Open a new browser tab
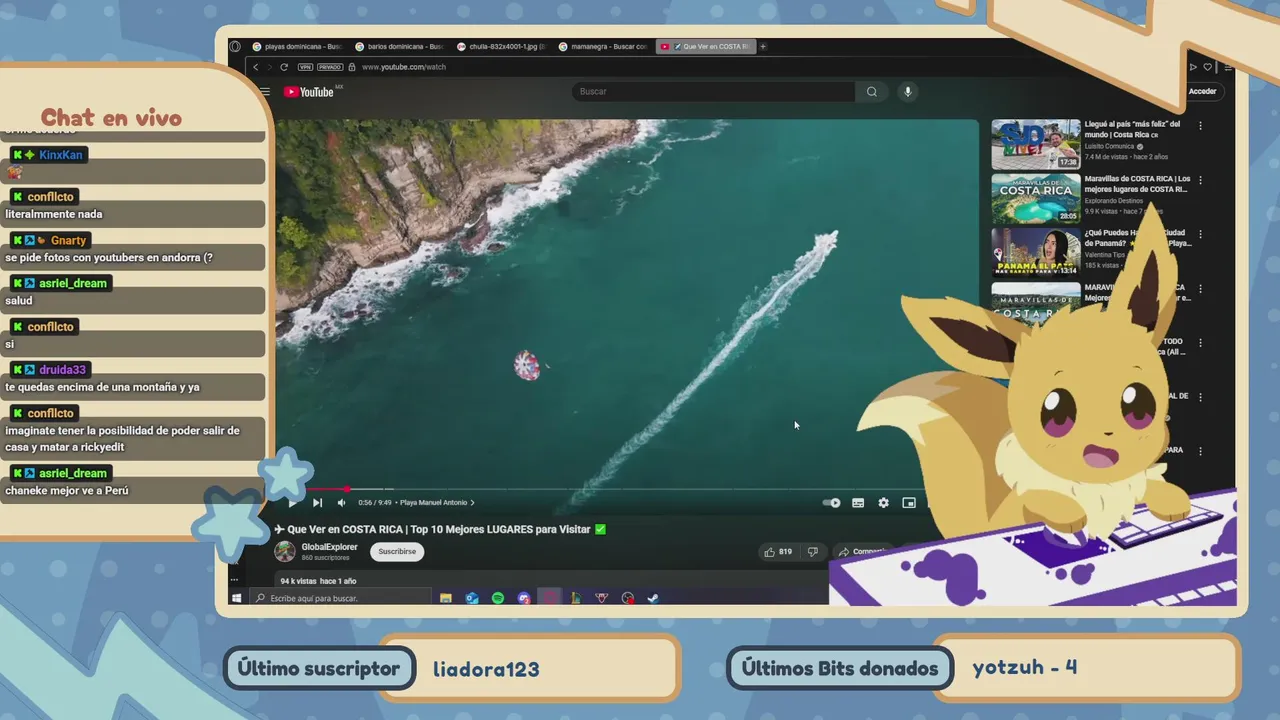Viewport: 1280px width, 720px height. point(763,46)
